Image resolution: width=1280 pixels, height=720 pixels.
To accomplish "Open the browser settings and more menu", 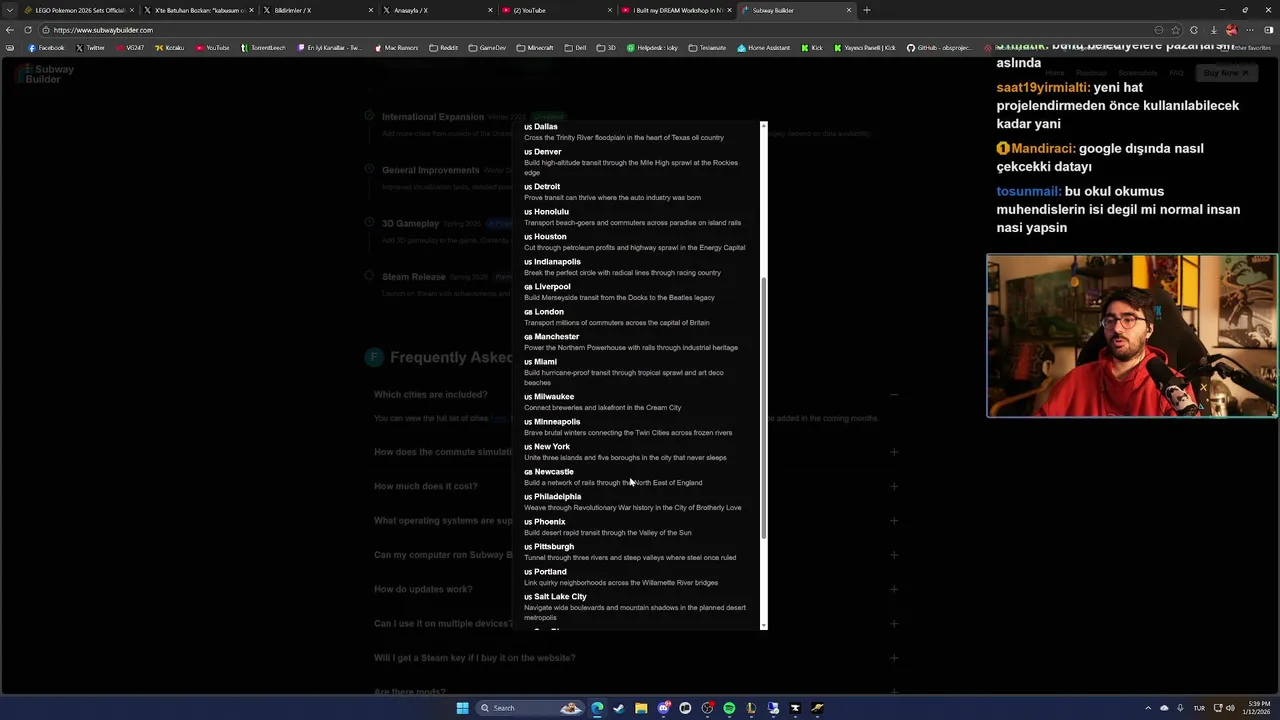I will (x=1250, y=30).
